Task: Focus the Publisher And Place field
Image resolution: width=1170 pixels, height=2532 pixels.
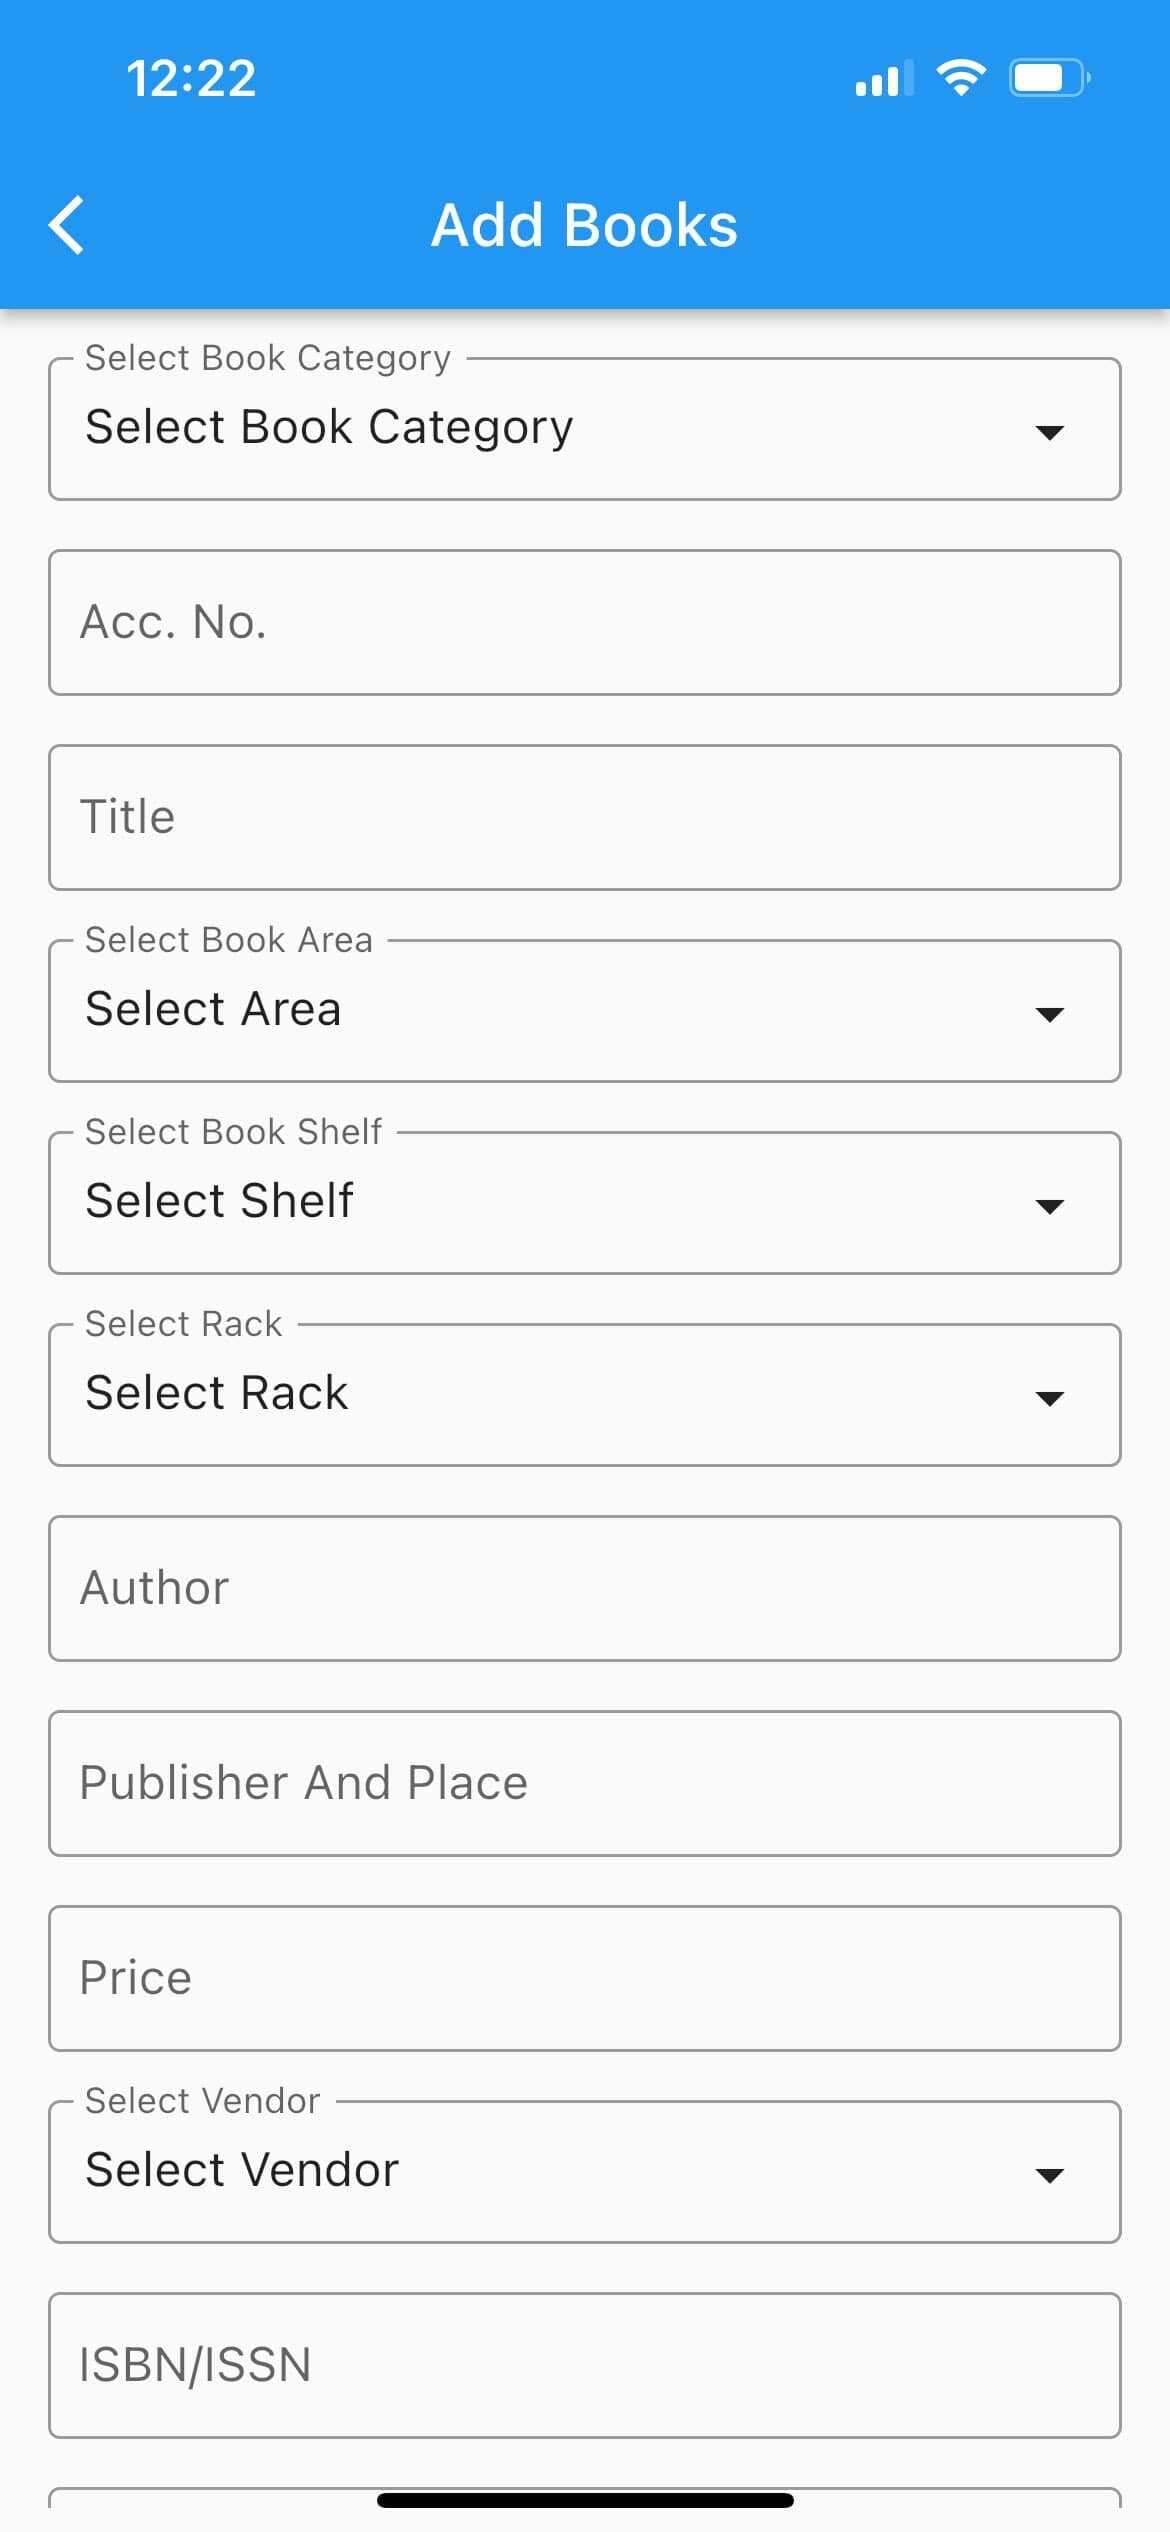Action: point(584,1783)
